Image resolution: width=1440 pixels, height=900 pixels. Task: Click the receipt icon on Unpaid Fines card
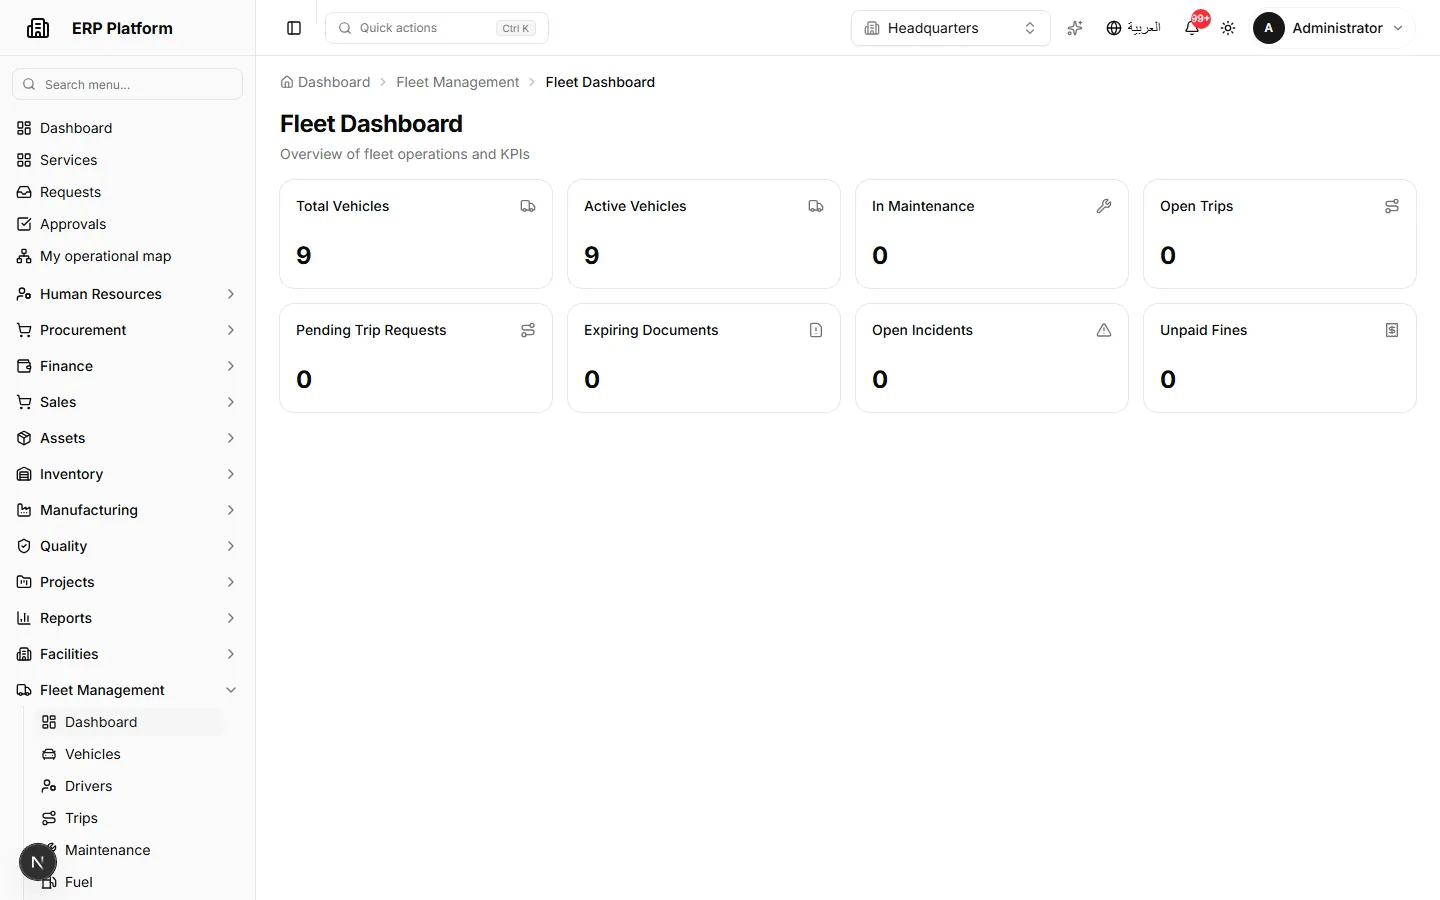click(1392, 330)
